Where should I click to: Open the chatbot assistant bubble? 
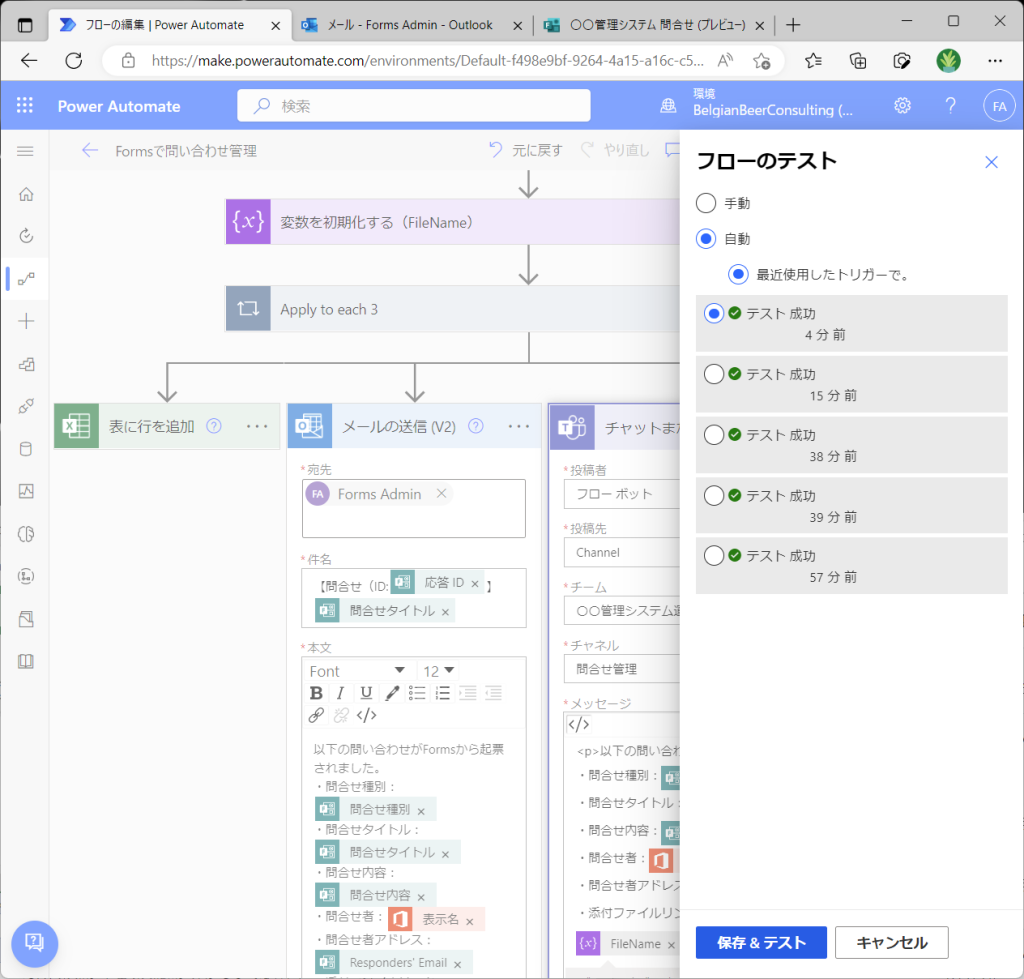pos(34,944)
